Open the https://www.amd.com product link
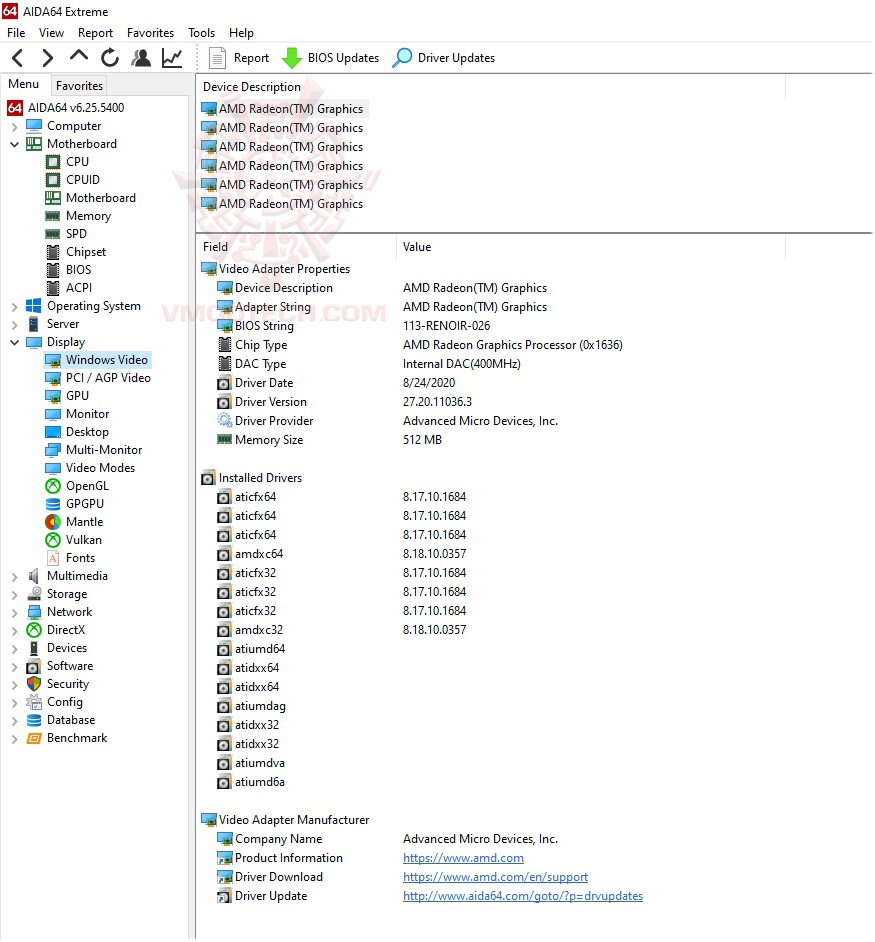 point(463,858)
